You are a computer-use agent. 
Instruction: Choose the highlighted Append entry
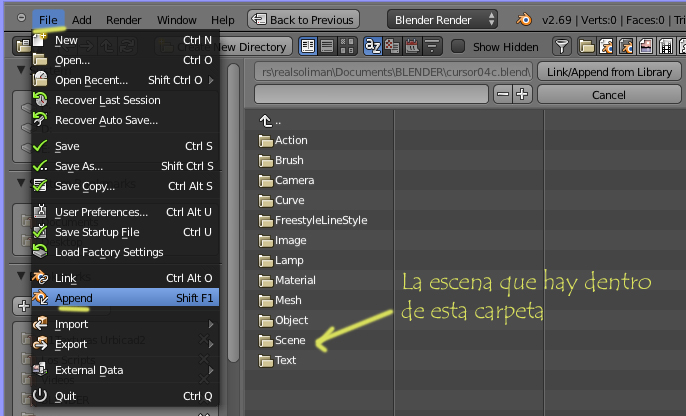pos(125,298)
